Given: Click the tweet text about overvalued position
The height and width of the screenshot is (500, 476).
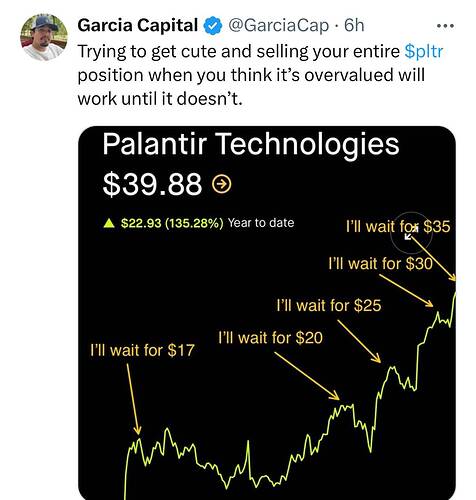Looking at the screenshot, I should coord(260,75).
